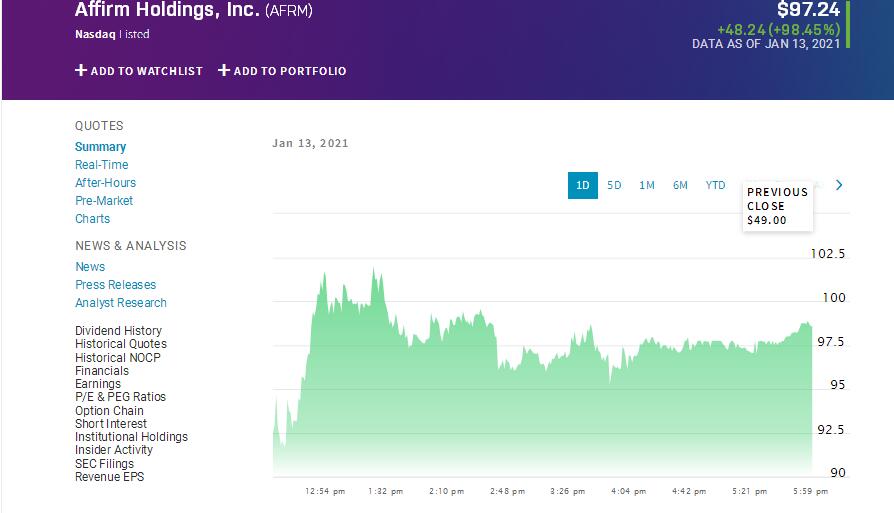Open the After-Hours quotes link
Viewport: 894px width, 513px height.
click(105, 183)
